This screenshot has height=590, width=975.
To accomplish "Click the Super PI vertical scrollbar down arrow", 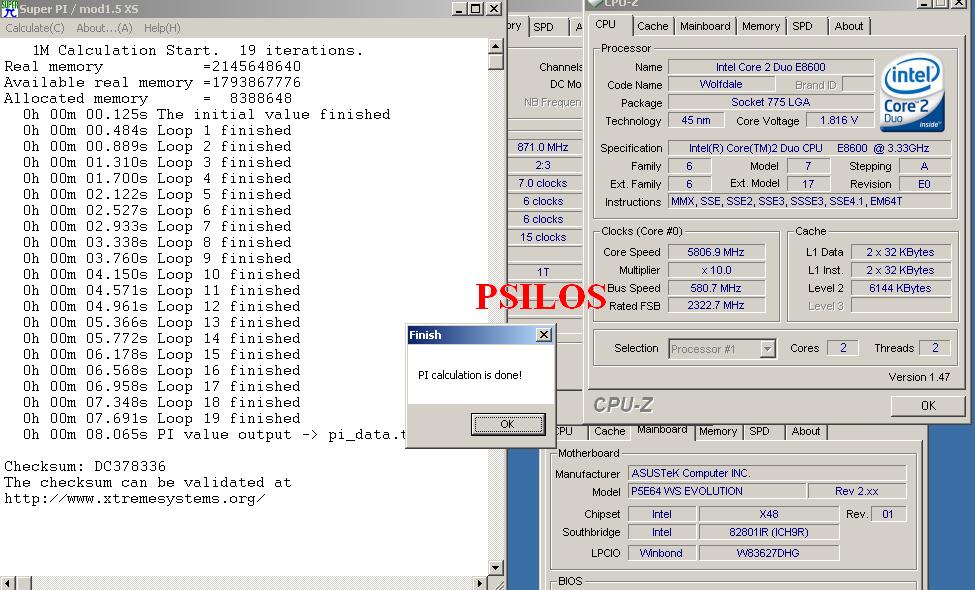I will 496,567.
